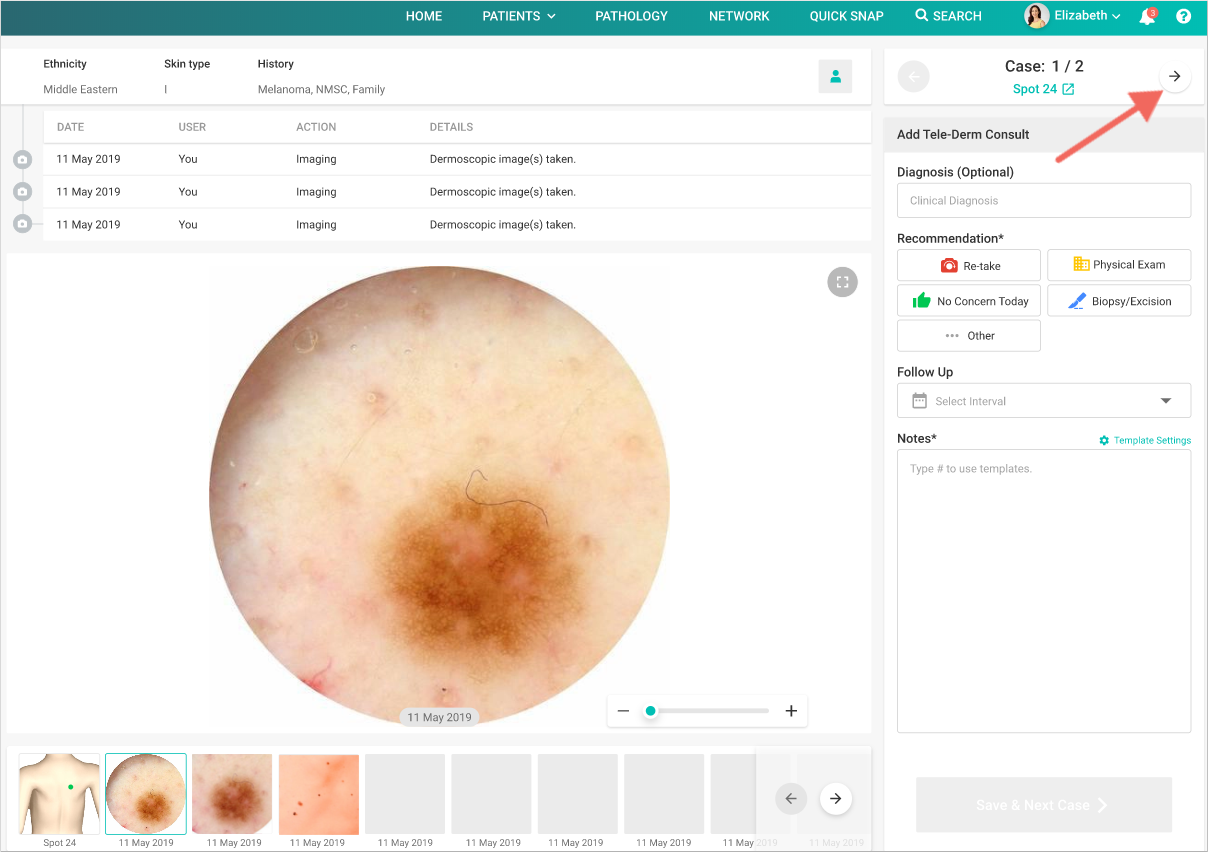Select Re-take recommendation
The image size is (1208, 852).
pos(969,266)
